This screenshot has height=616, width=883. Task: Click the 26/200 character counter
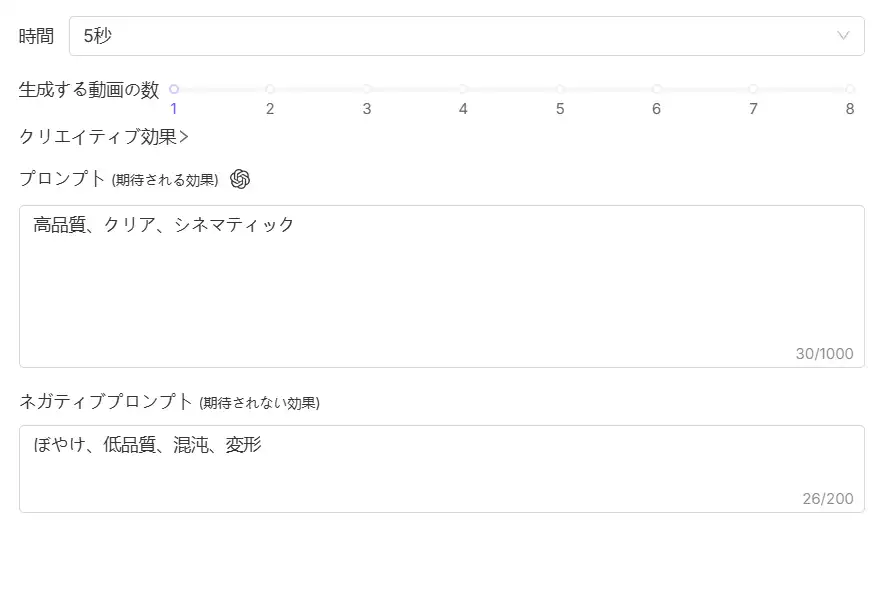coord(827,498)
